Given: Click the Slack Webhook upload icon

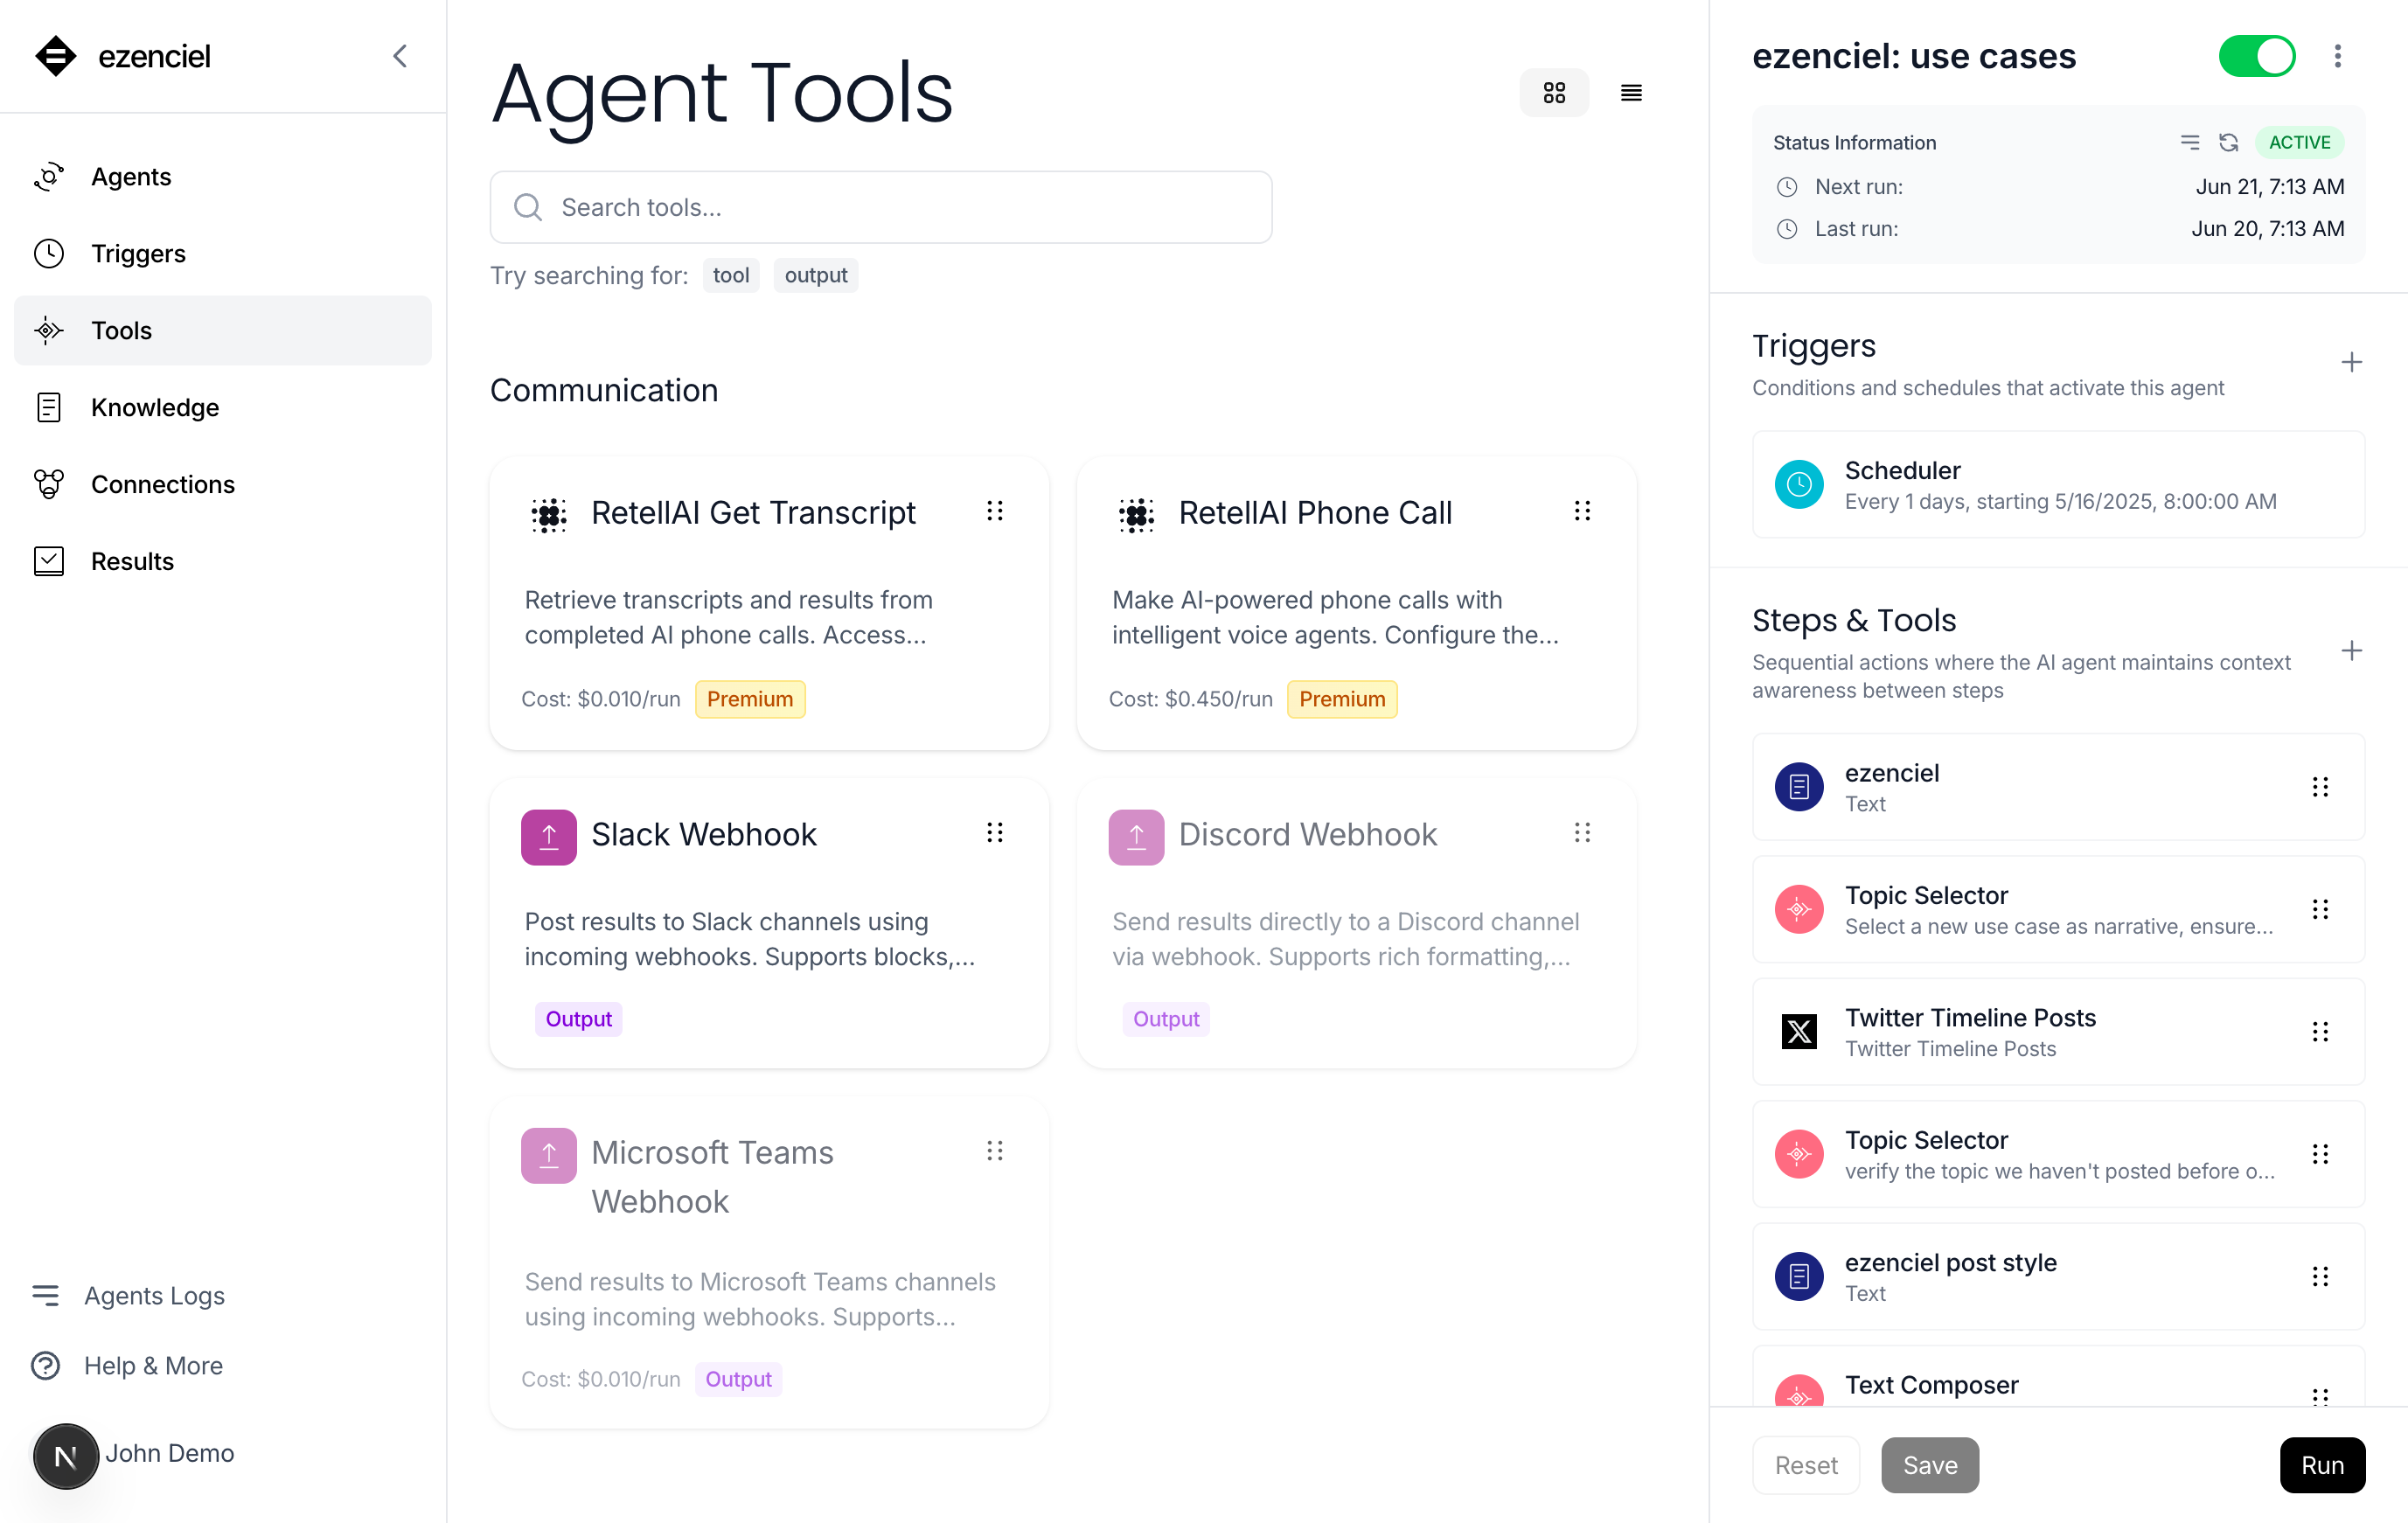Looking at the screenshot, I should tap(548, 836).
